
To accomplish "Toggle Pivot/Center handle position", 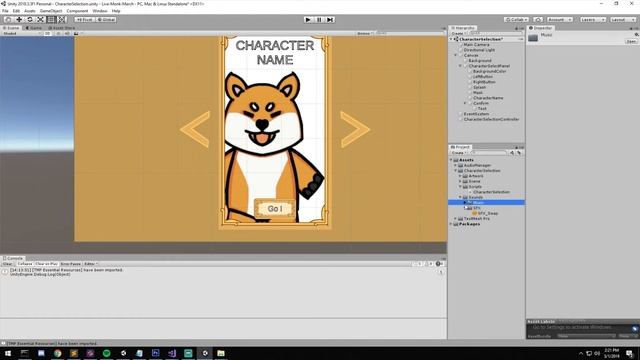I will (84, 20).
